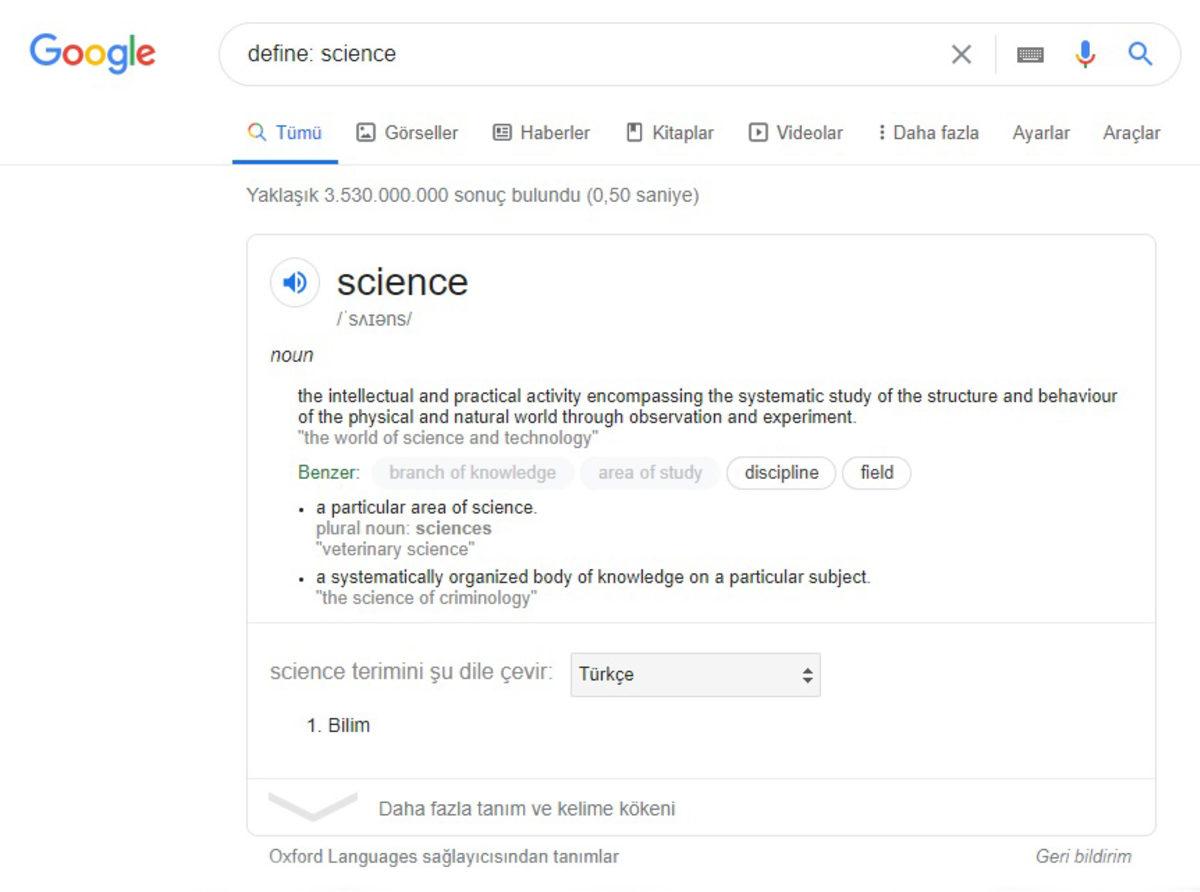Click the Görseller camera icon

367,132
